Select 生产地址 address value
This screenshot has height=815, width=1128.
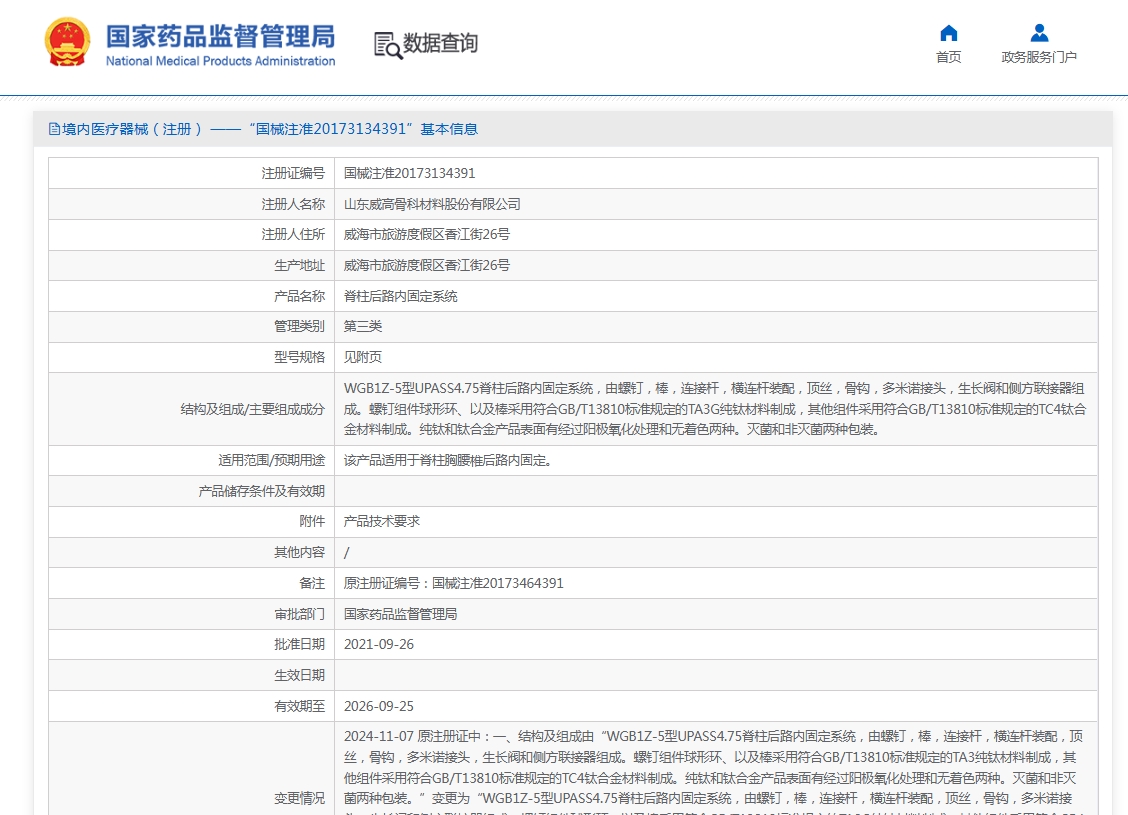tap(427, 265)
